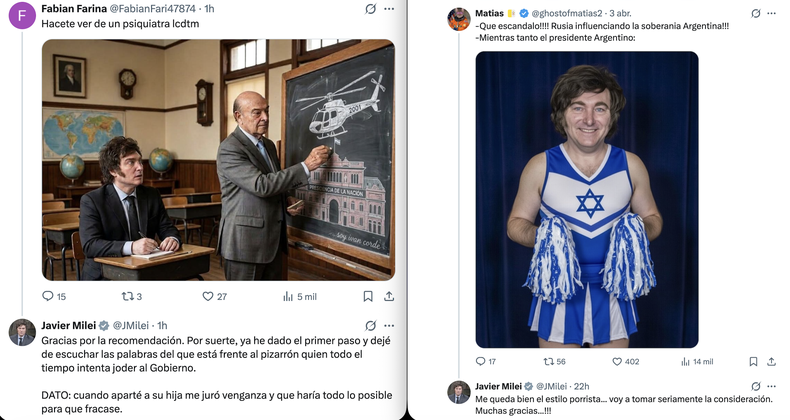Image resolution: width=790 pixels, height=420 pixels.
Task: Open Grok icon on Fabian Farina's tweet
Action: (370, 8)
